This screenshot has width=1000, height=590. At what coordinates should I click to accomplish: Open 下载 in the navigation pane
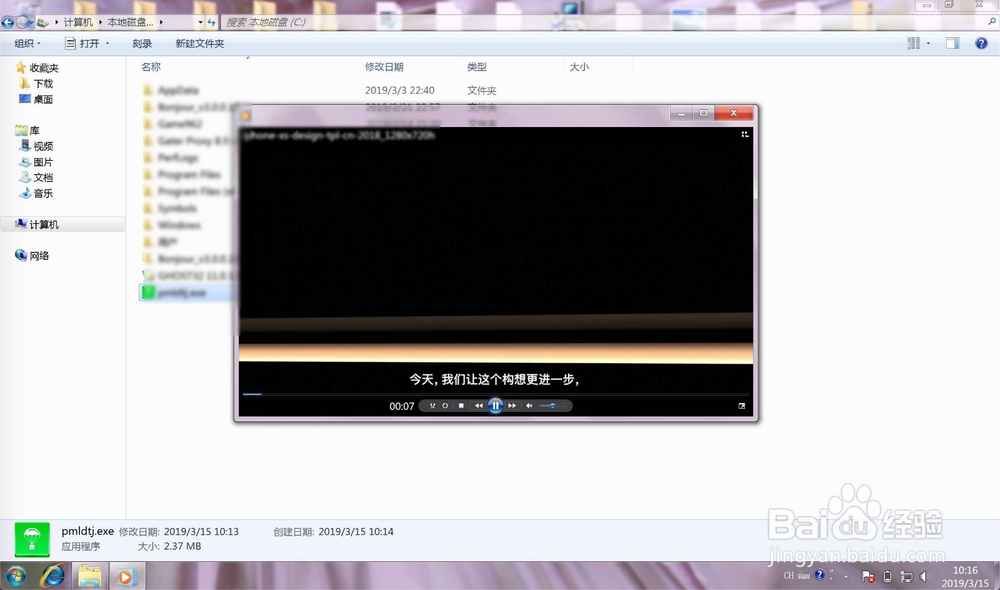point(43,84)
